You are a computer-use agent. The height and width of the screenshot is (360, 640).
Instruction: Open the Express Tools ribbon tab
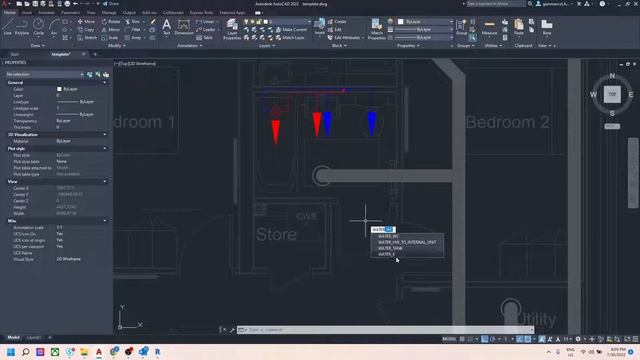pos(201,13)
